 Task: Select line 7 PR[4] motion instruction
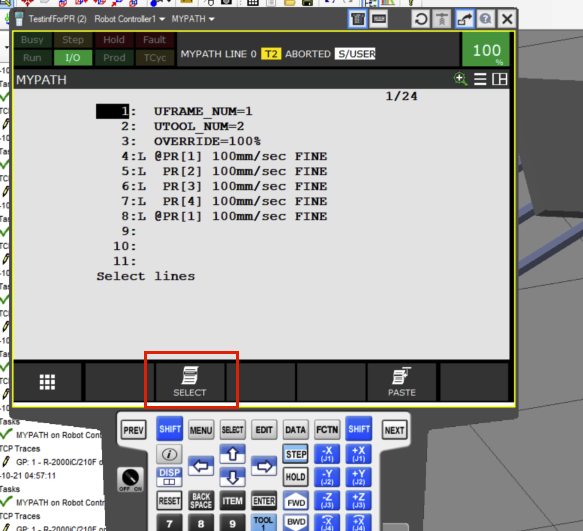click(224, 201)
